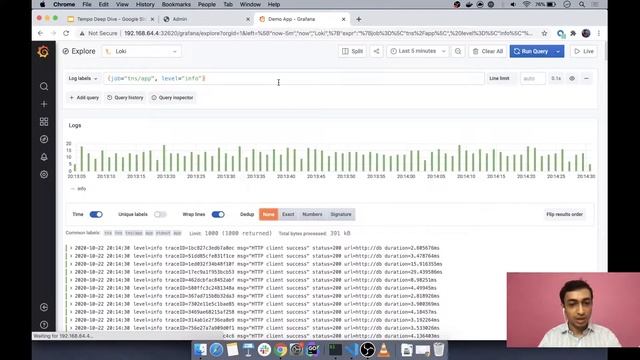Viewport: 640px width, 360px height.
Task: Select the Exact dedup option
Action: tap(288, 214)
